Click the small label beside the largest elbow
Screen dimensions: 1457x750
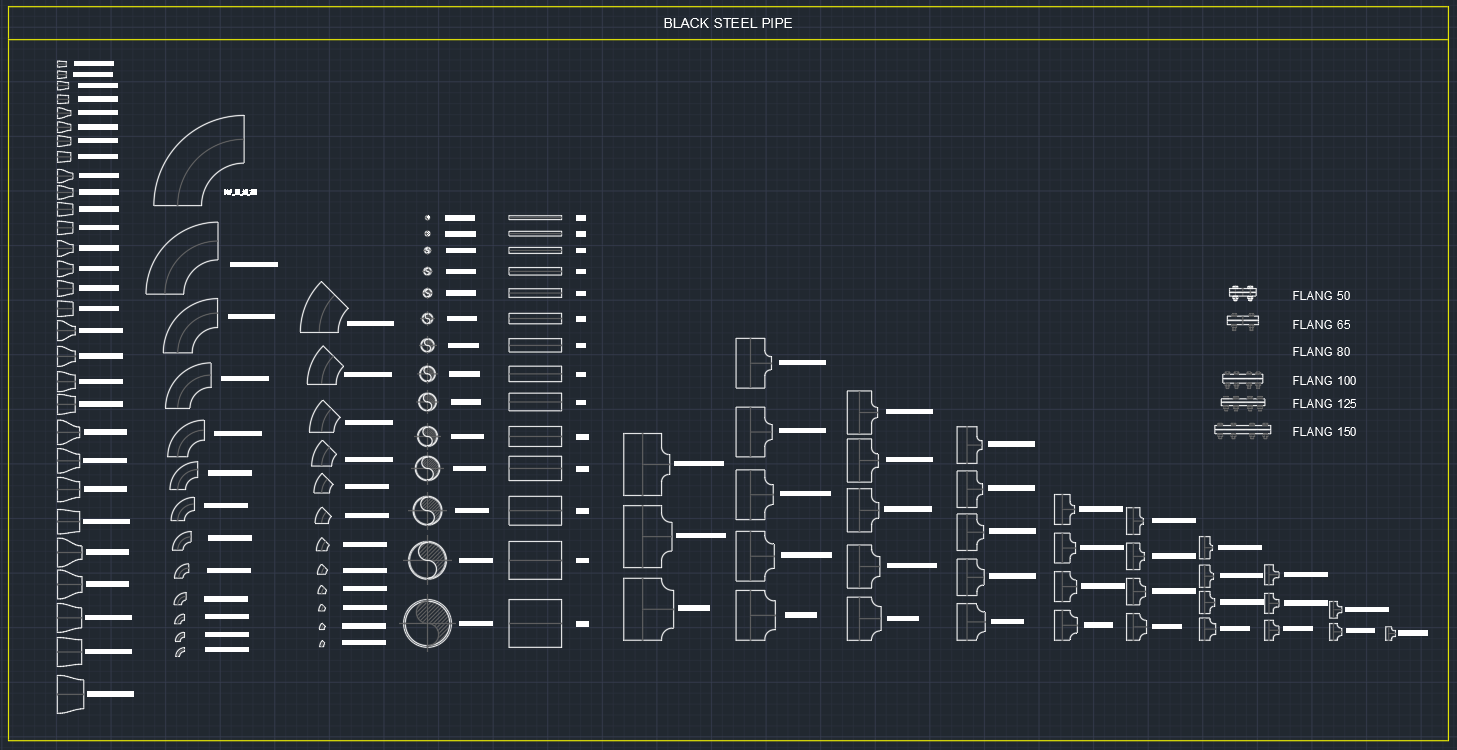(240, 192)
